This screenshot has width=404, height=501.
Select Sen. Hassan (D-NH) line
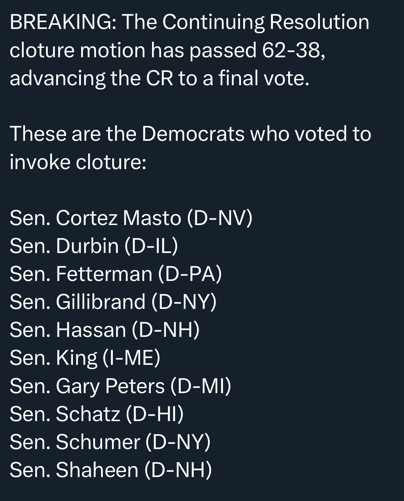tap(105, 330)
